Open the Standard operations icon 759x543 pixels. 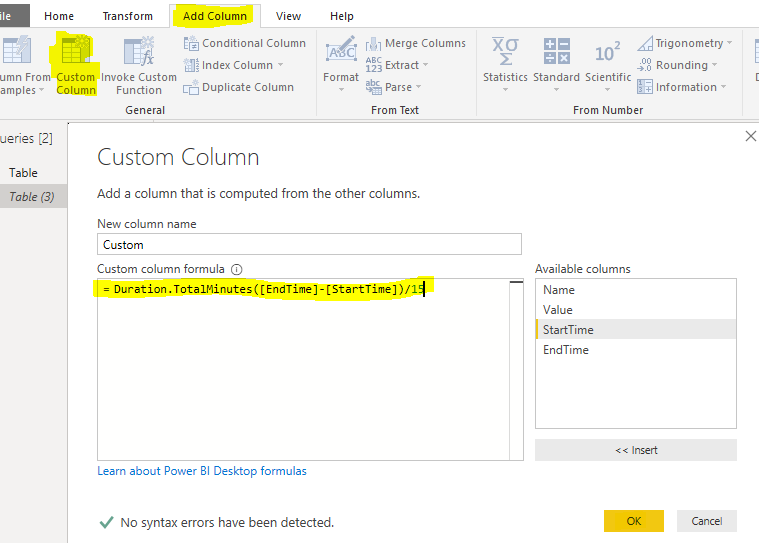(x=557, y=51)
